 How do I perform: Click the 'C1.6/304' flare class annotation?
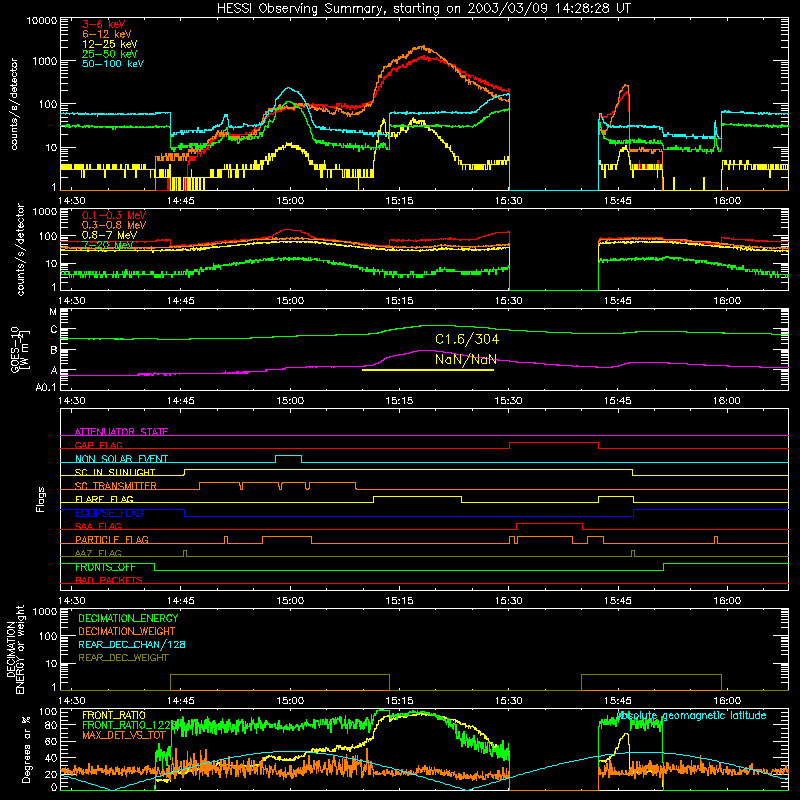(467, 339)
